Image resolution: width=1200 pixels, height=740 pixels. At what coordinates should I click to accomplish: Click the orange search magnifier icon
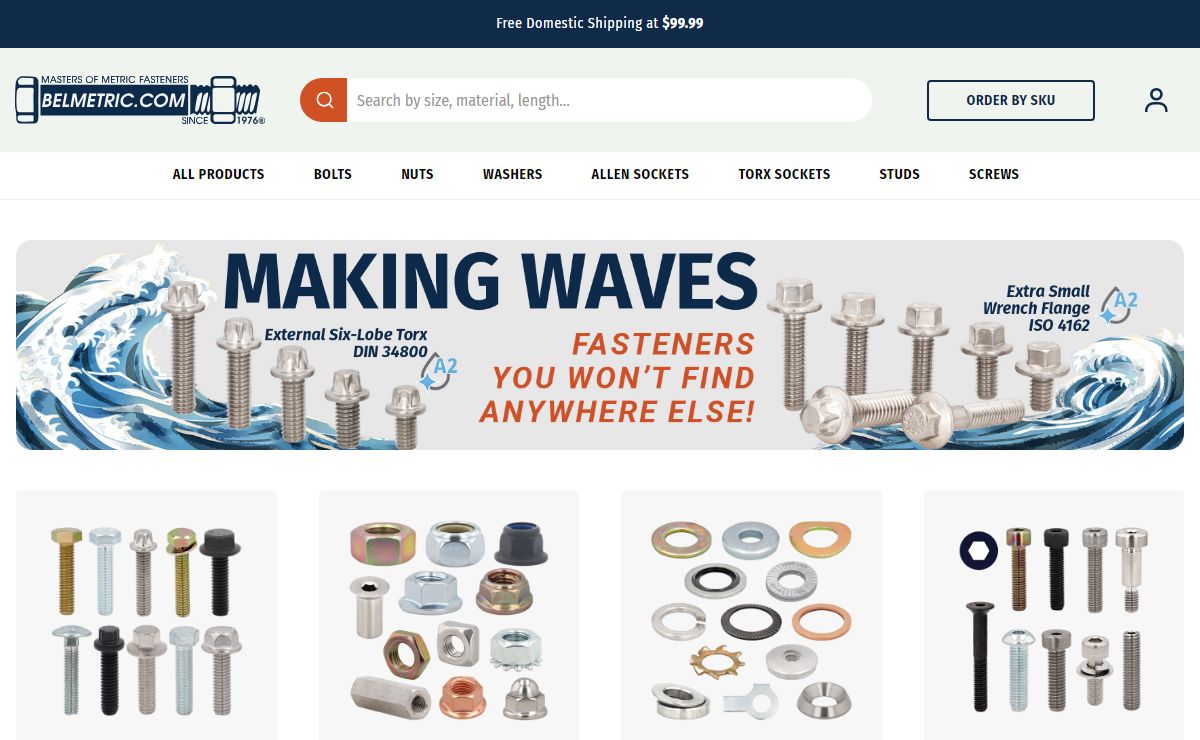(x=324, y=100)
